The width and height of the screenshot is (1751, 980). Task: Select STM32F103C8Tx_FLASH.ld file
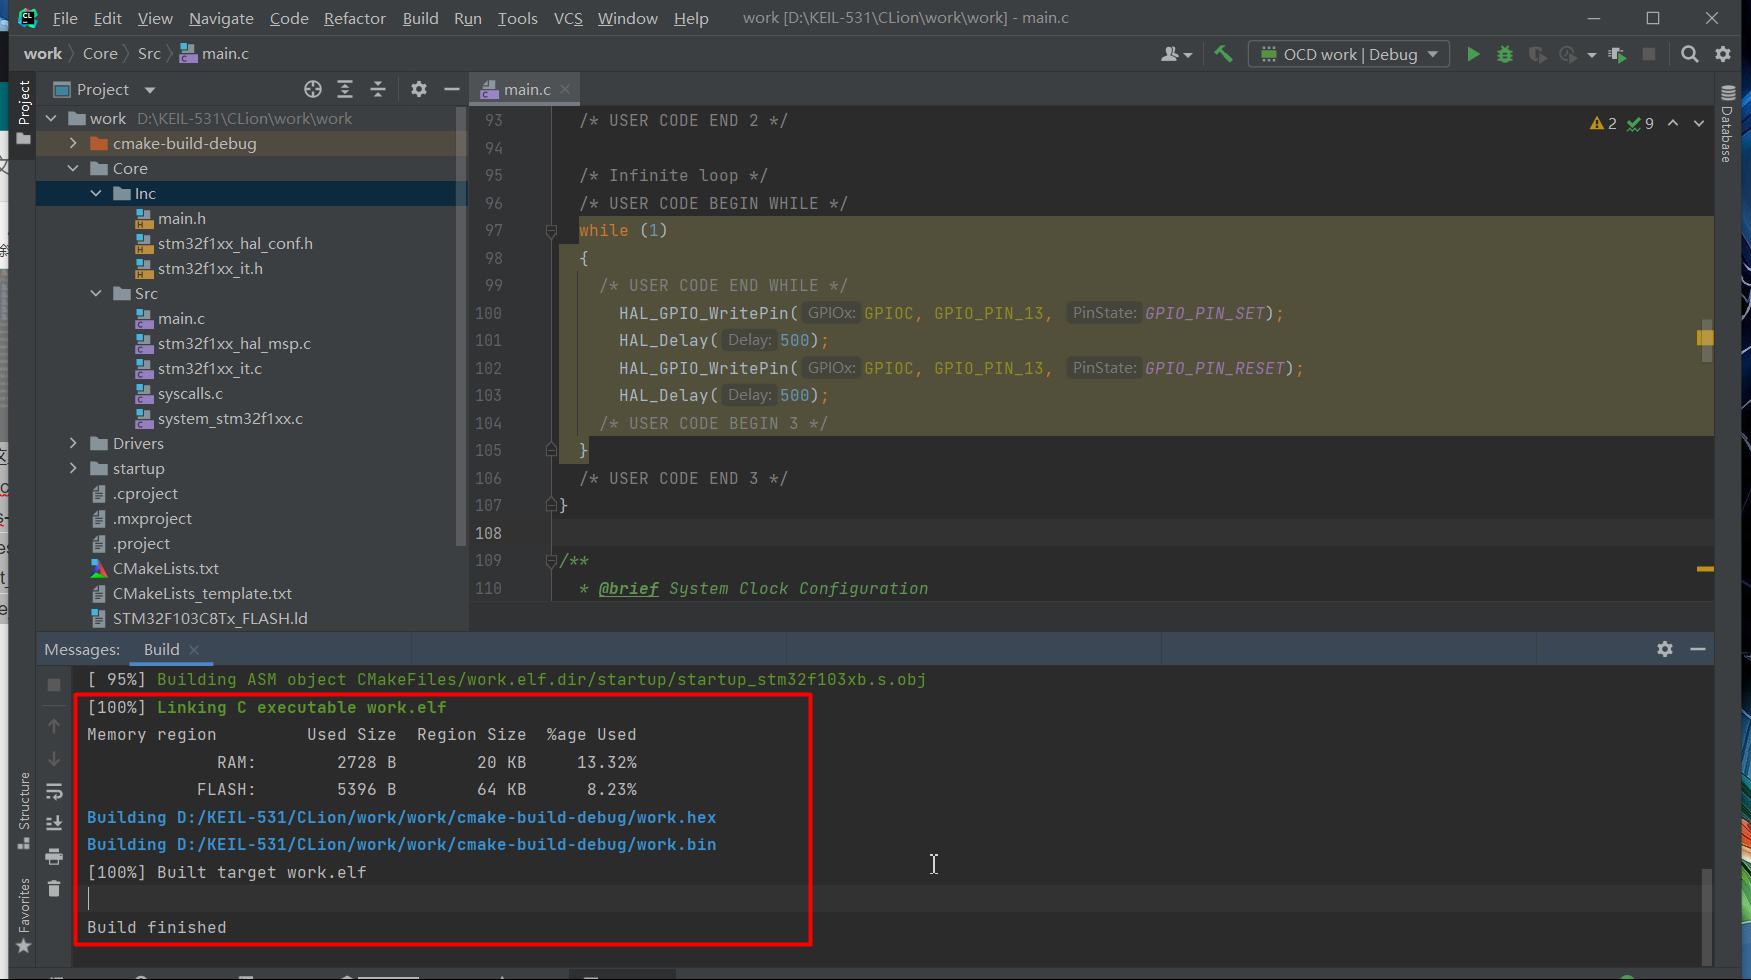pyautogui.click(x=210, y=618)
